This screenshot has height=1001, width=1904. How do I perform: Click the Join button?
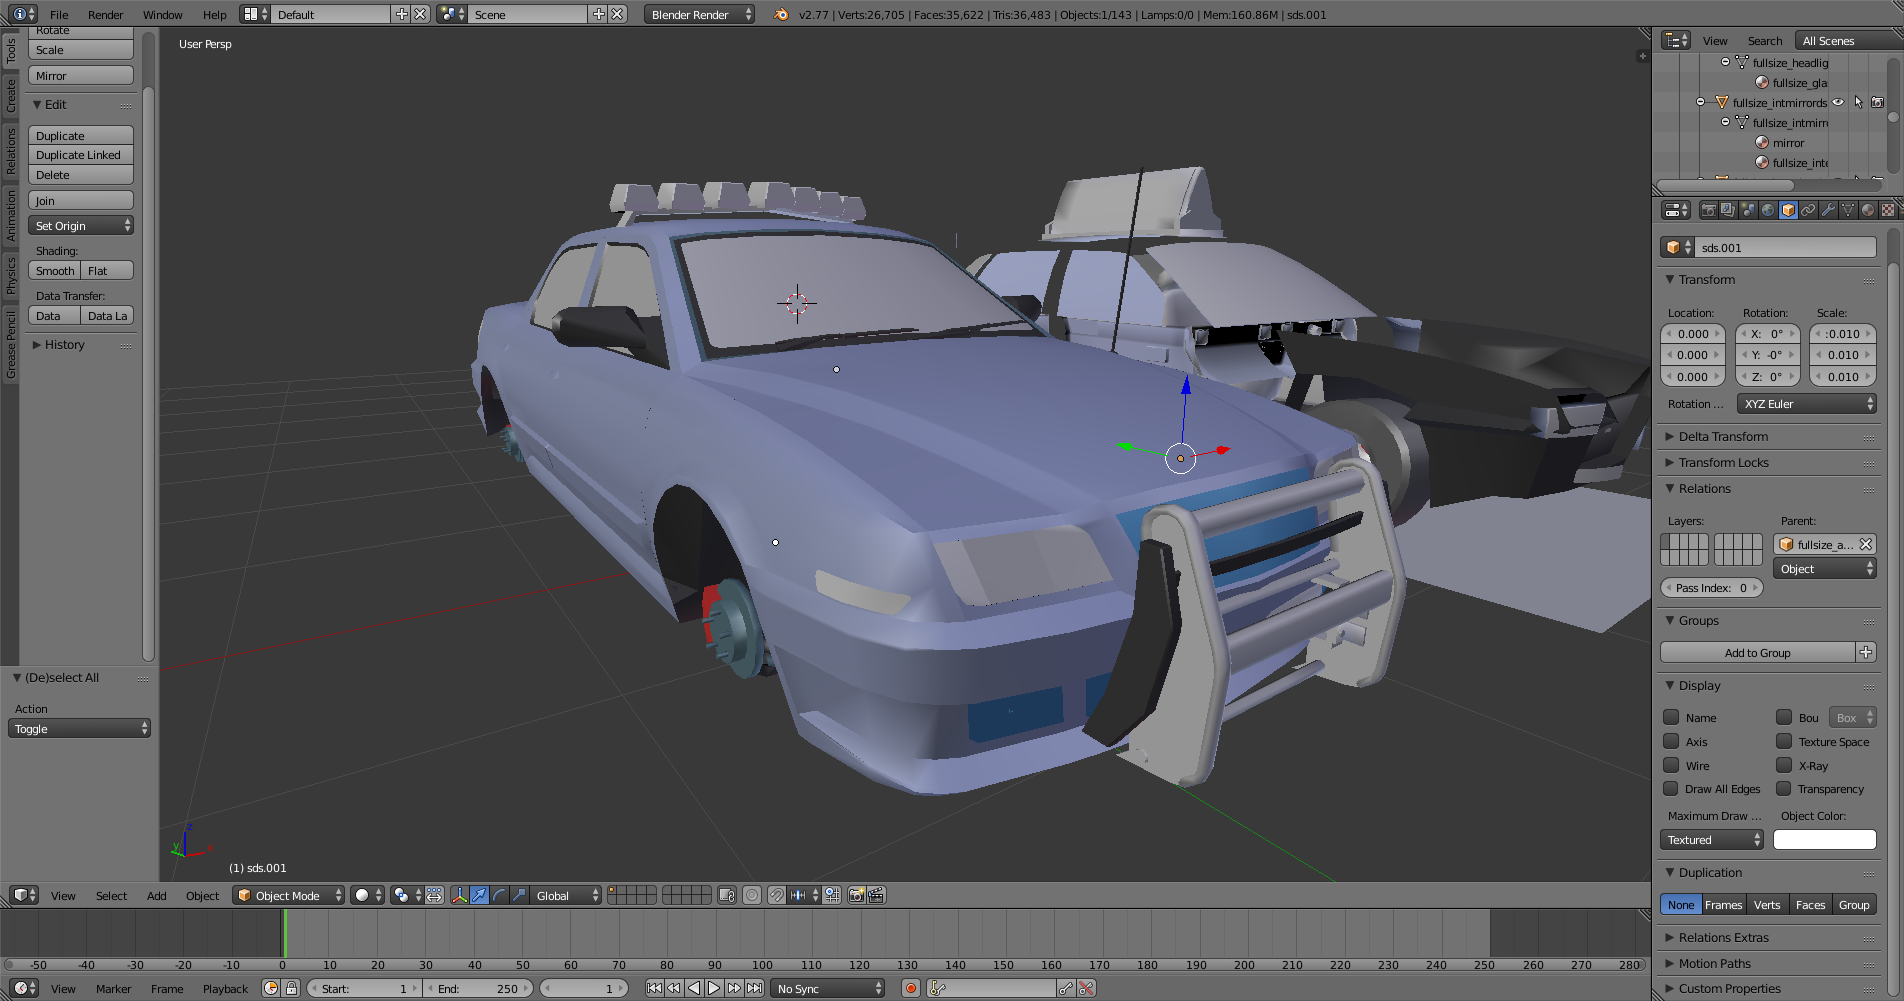point(81,201)
